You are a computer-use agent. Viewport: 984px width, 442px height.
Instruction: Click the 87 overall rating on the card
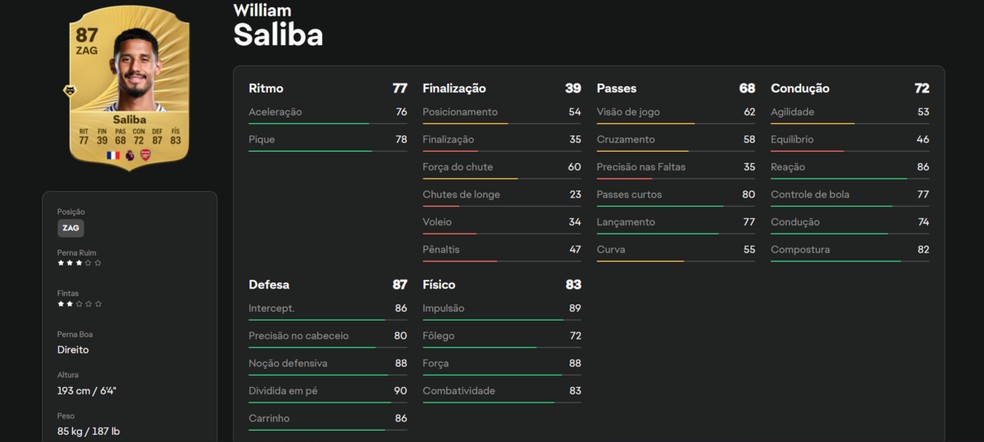tap(86, 35)
